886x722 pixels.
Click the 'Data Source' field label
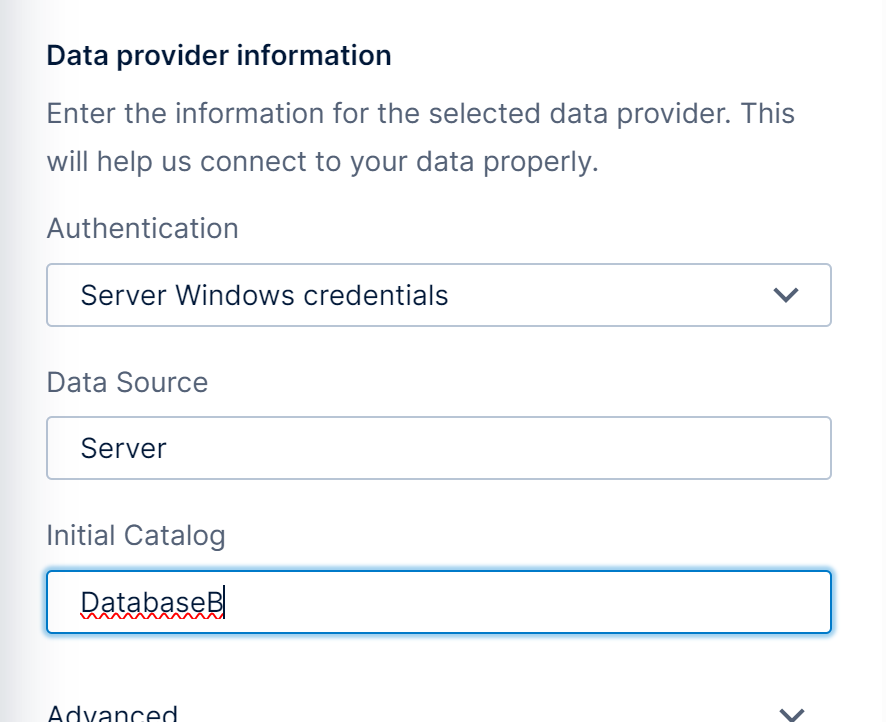click(x=127, y=382)
